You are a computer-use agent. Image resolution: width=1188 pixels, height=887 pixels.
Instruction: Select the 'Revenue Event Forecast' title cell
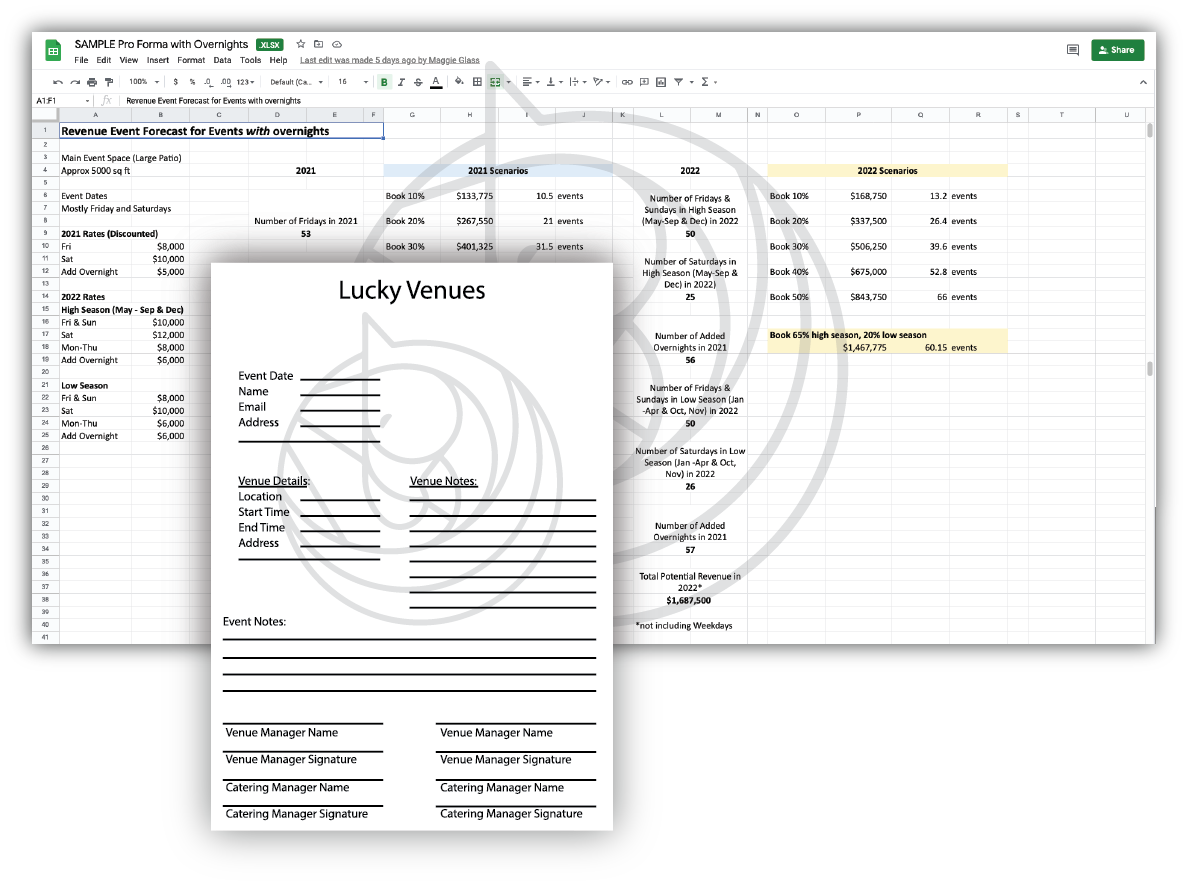click(x=221, y=130)
